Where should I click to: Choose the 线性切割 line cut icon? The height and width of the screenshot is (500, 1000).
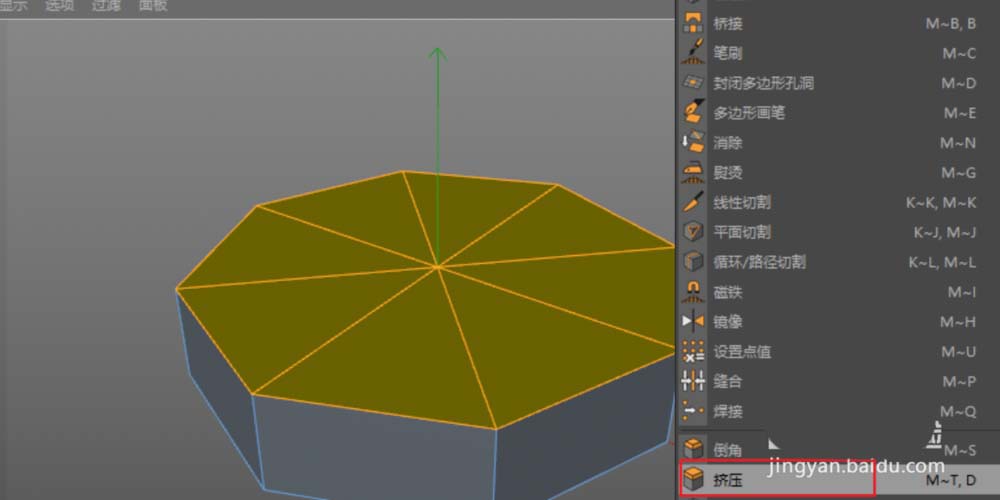click(693, 202)
